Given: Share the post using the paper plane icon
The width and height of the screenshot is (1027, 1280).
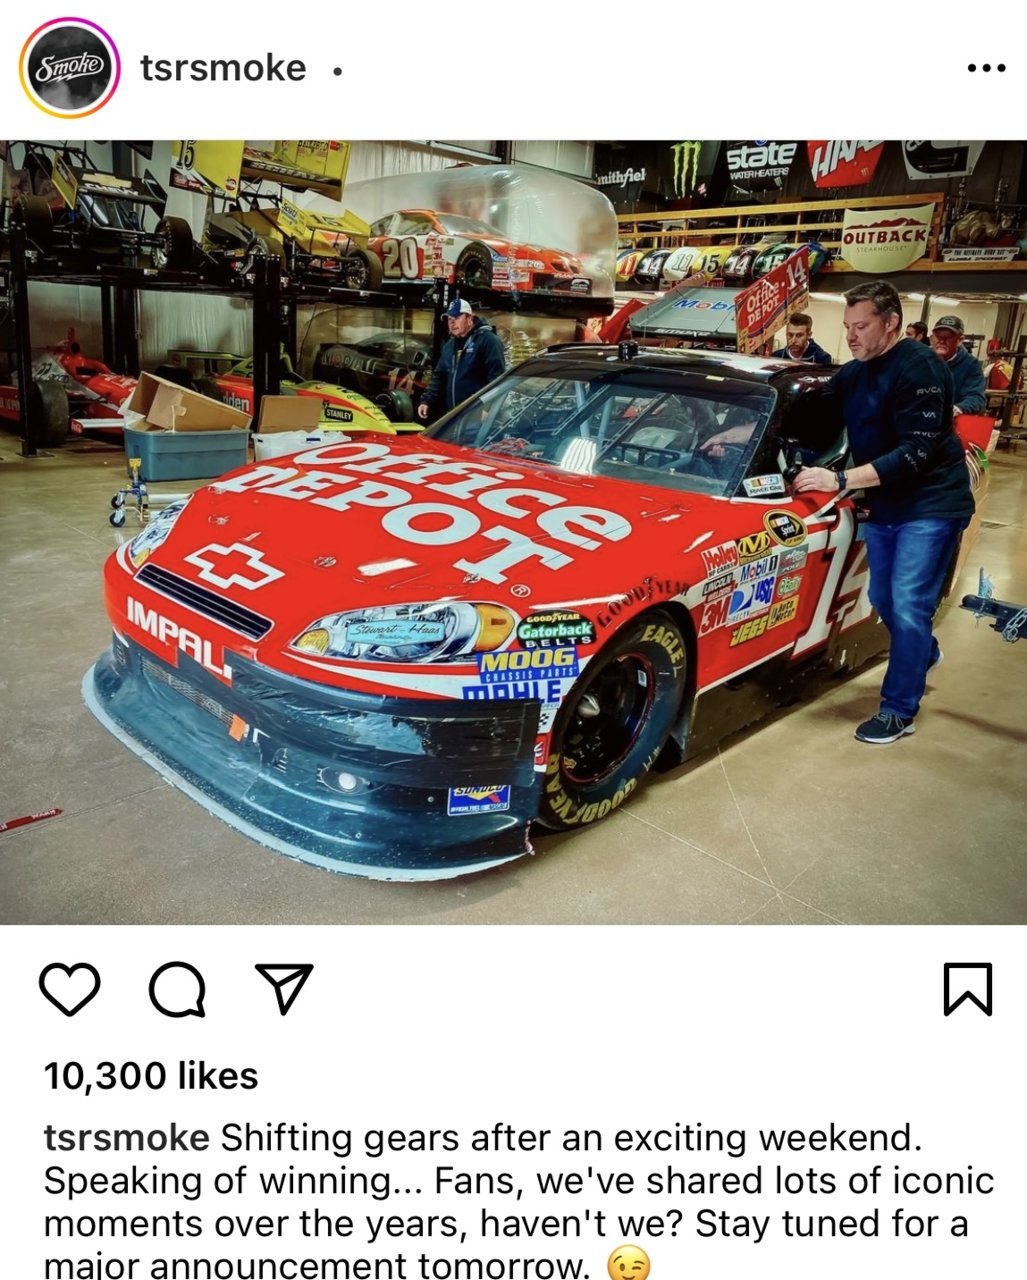Looking at the screenshot, I should point(285,988).
